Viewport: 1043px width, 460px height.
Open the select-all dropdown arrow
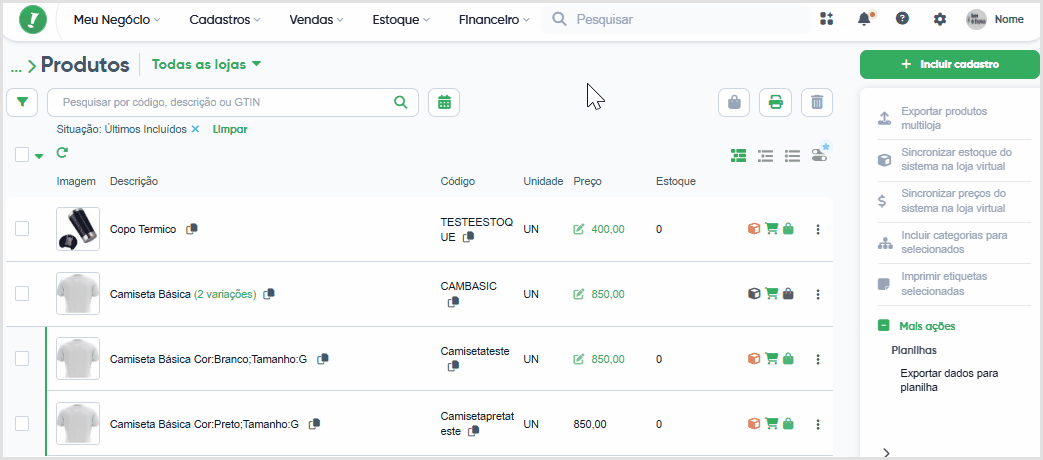coord(39,156)
